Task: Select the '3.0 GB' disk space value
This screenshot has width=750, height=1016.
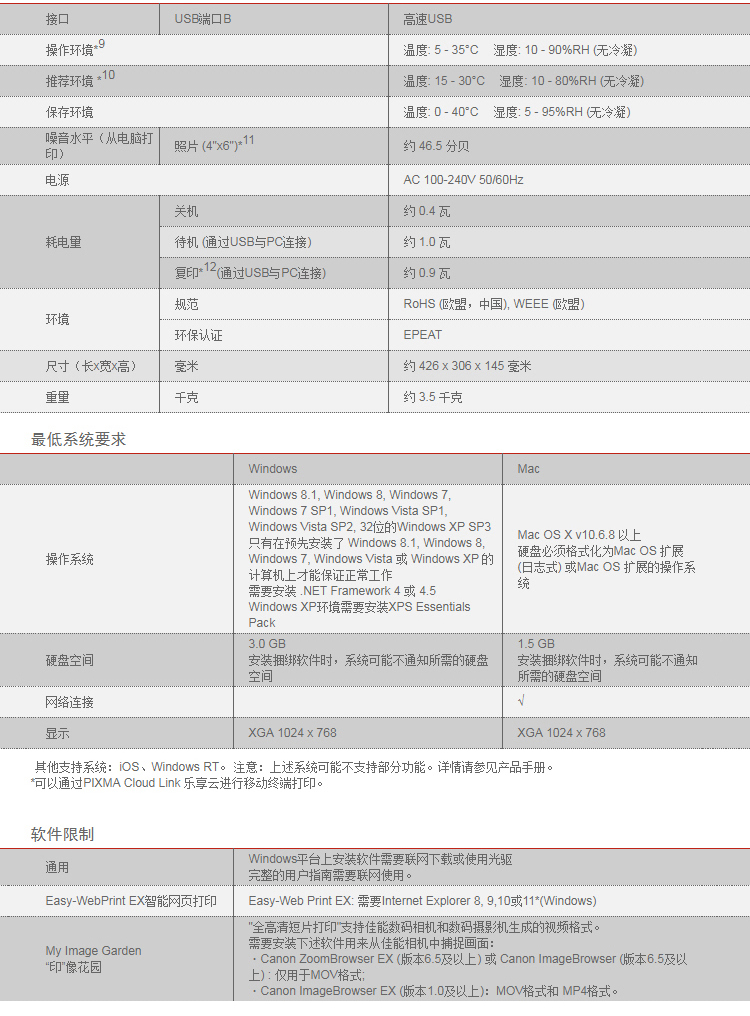Action: pos(266,645)
